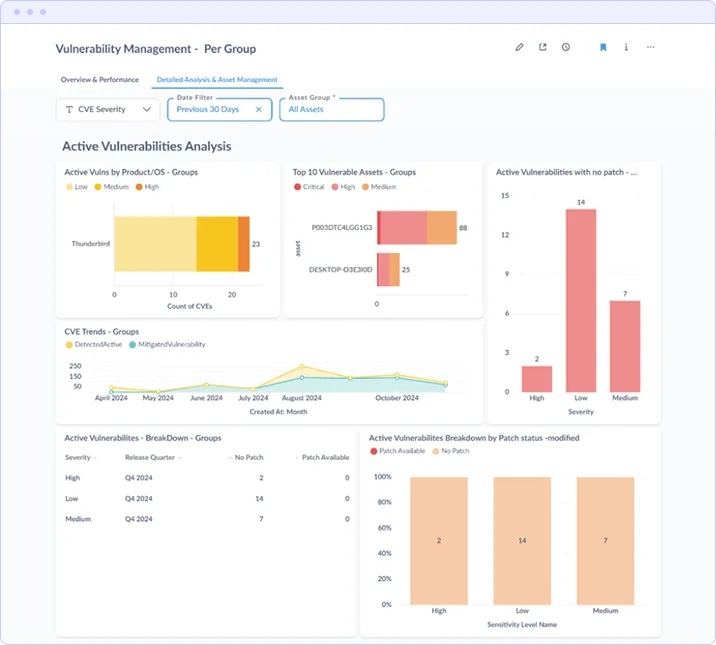The image size is (716, 645).
Task: Toggle the MitigatedVulnerability legend series
Action: coord(167,345)
